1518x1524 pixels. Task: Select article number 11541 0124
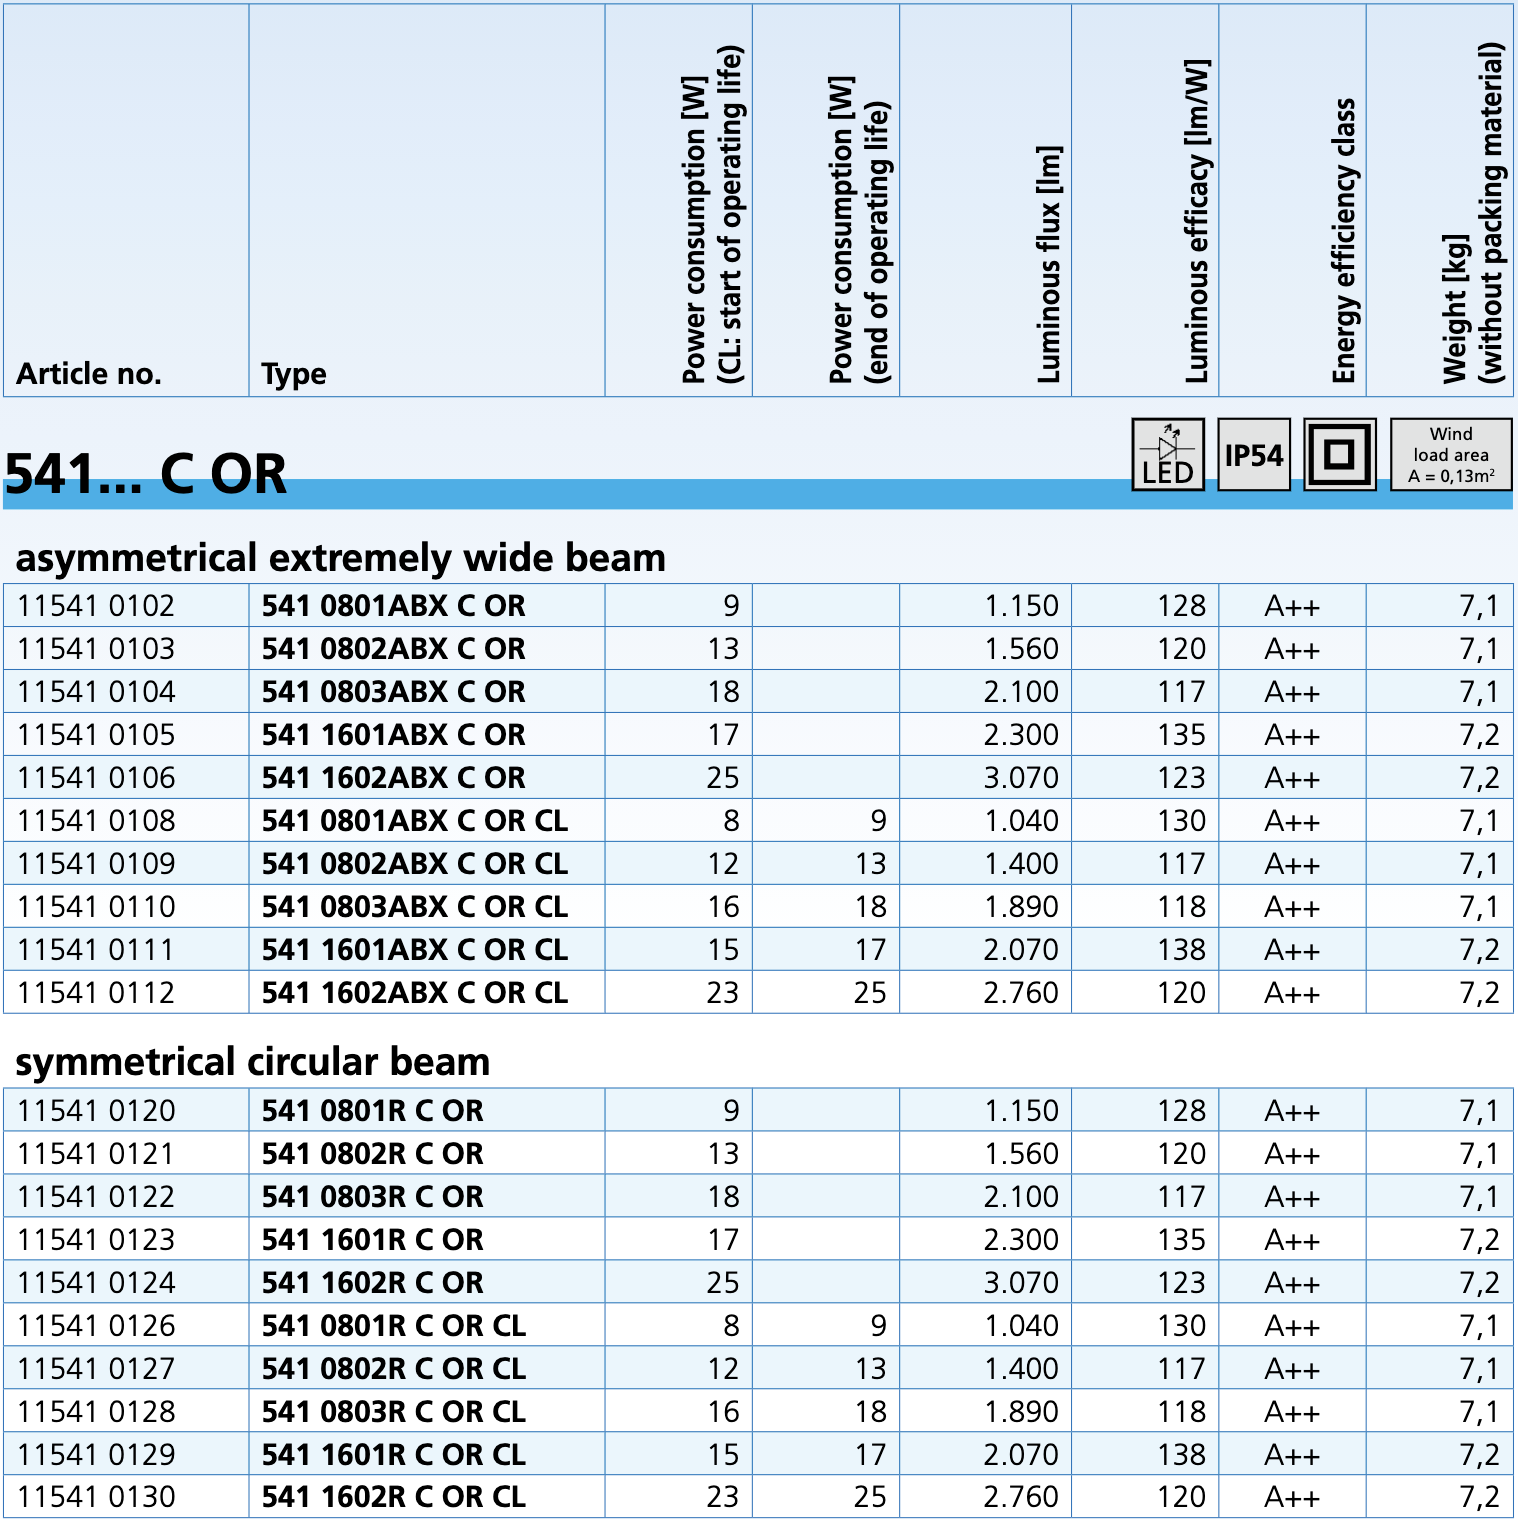pos(96,1283)
